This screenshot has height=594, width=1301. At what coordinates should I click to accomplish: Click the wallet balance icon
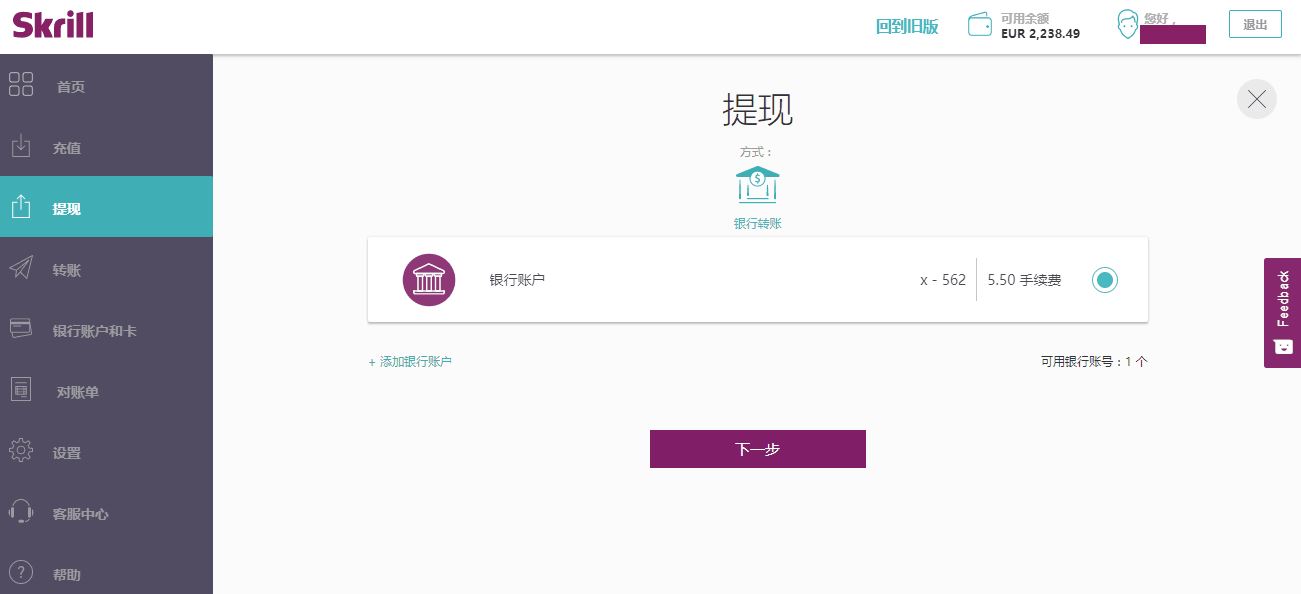point(980,25)
